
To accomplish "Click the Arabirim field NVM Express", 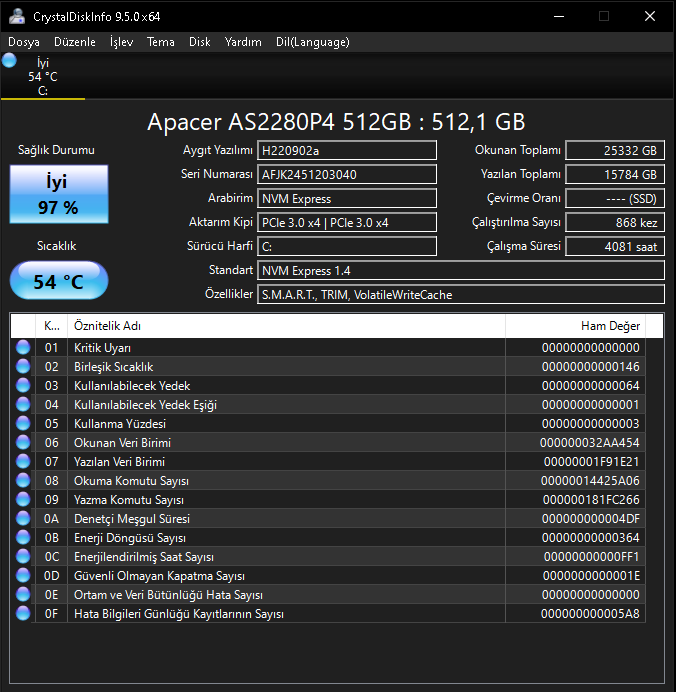I will tap(347, 198).
